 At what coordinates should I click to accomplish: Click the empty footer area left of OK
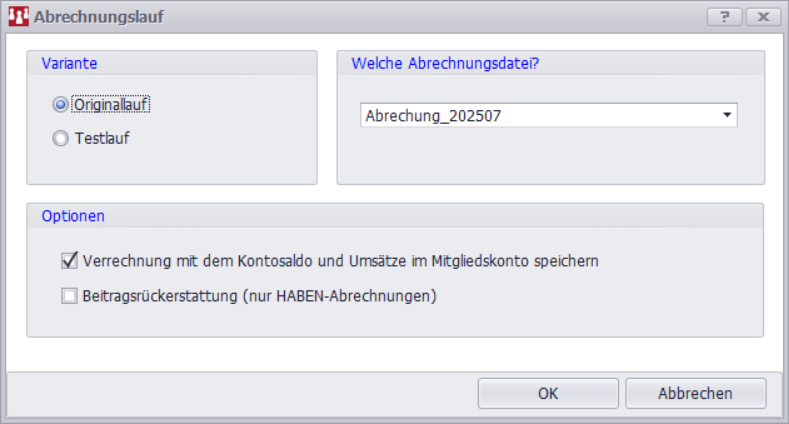[240, 393]
